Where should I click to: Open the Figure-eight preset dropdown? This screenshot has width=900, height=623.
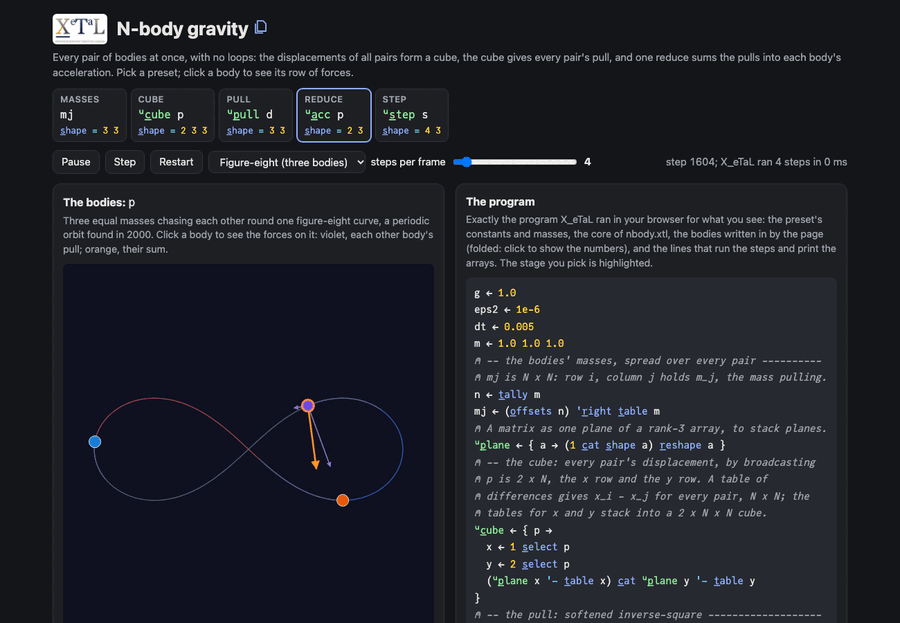pyautogui.click(x=287, y=162)
